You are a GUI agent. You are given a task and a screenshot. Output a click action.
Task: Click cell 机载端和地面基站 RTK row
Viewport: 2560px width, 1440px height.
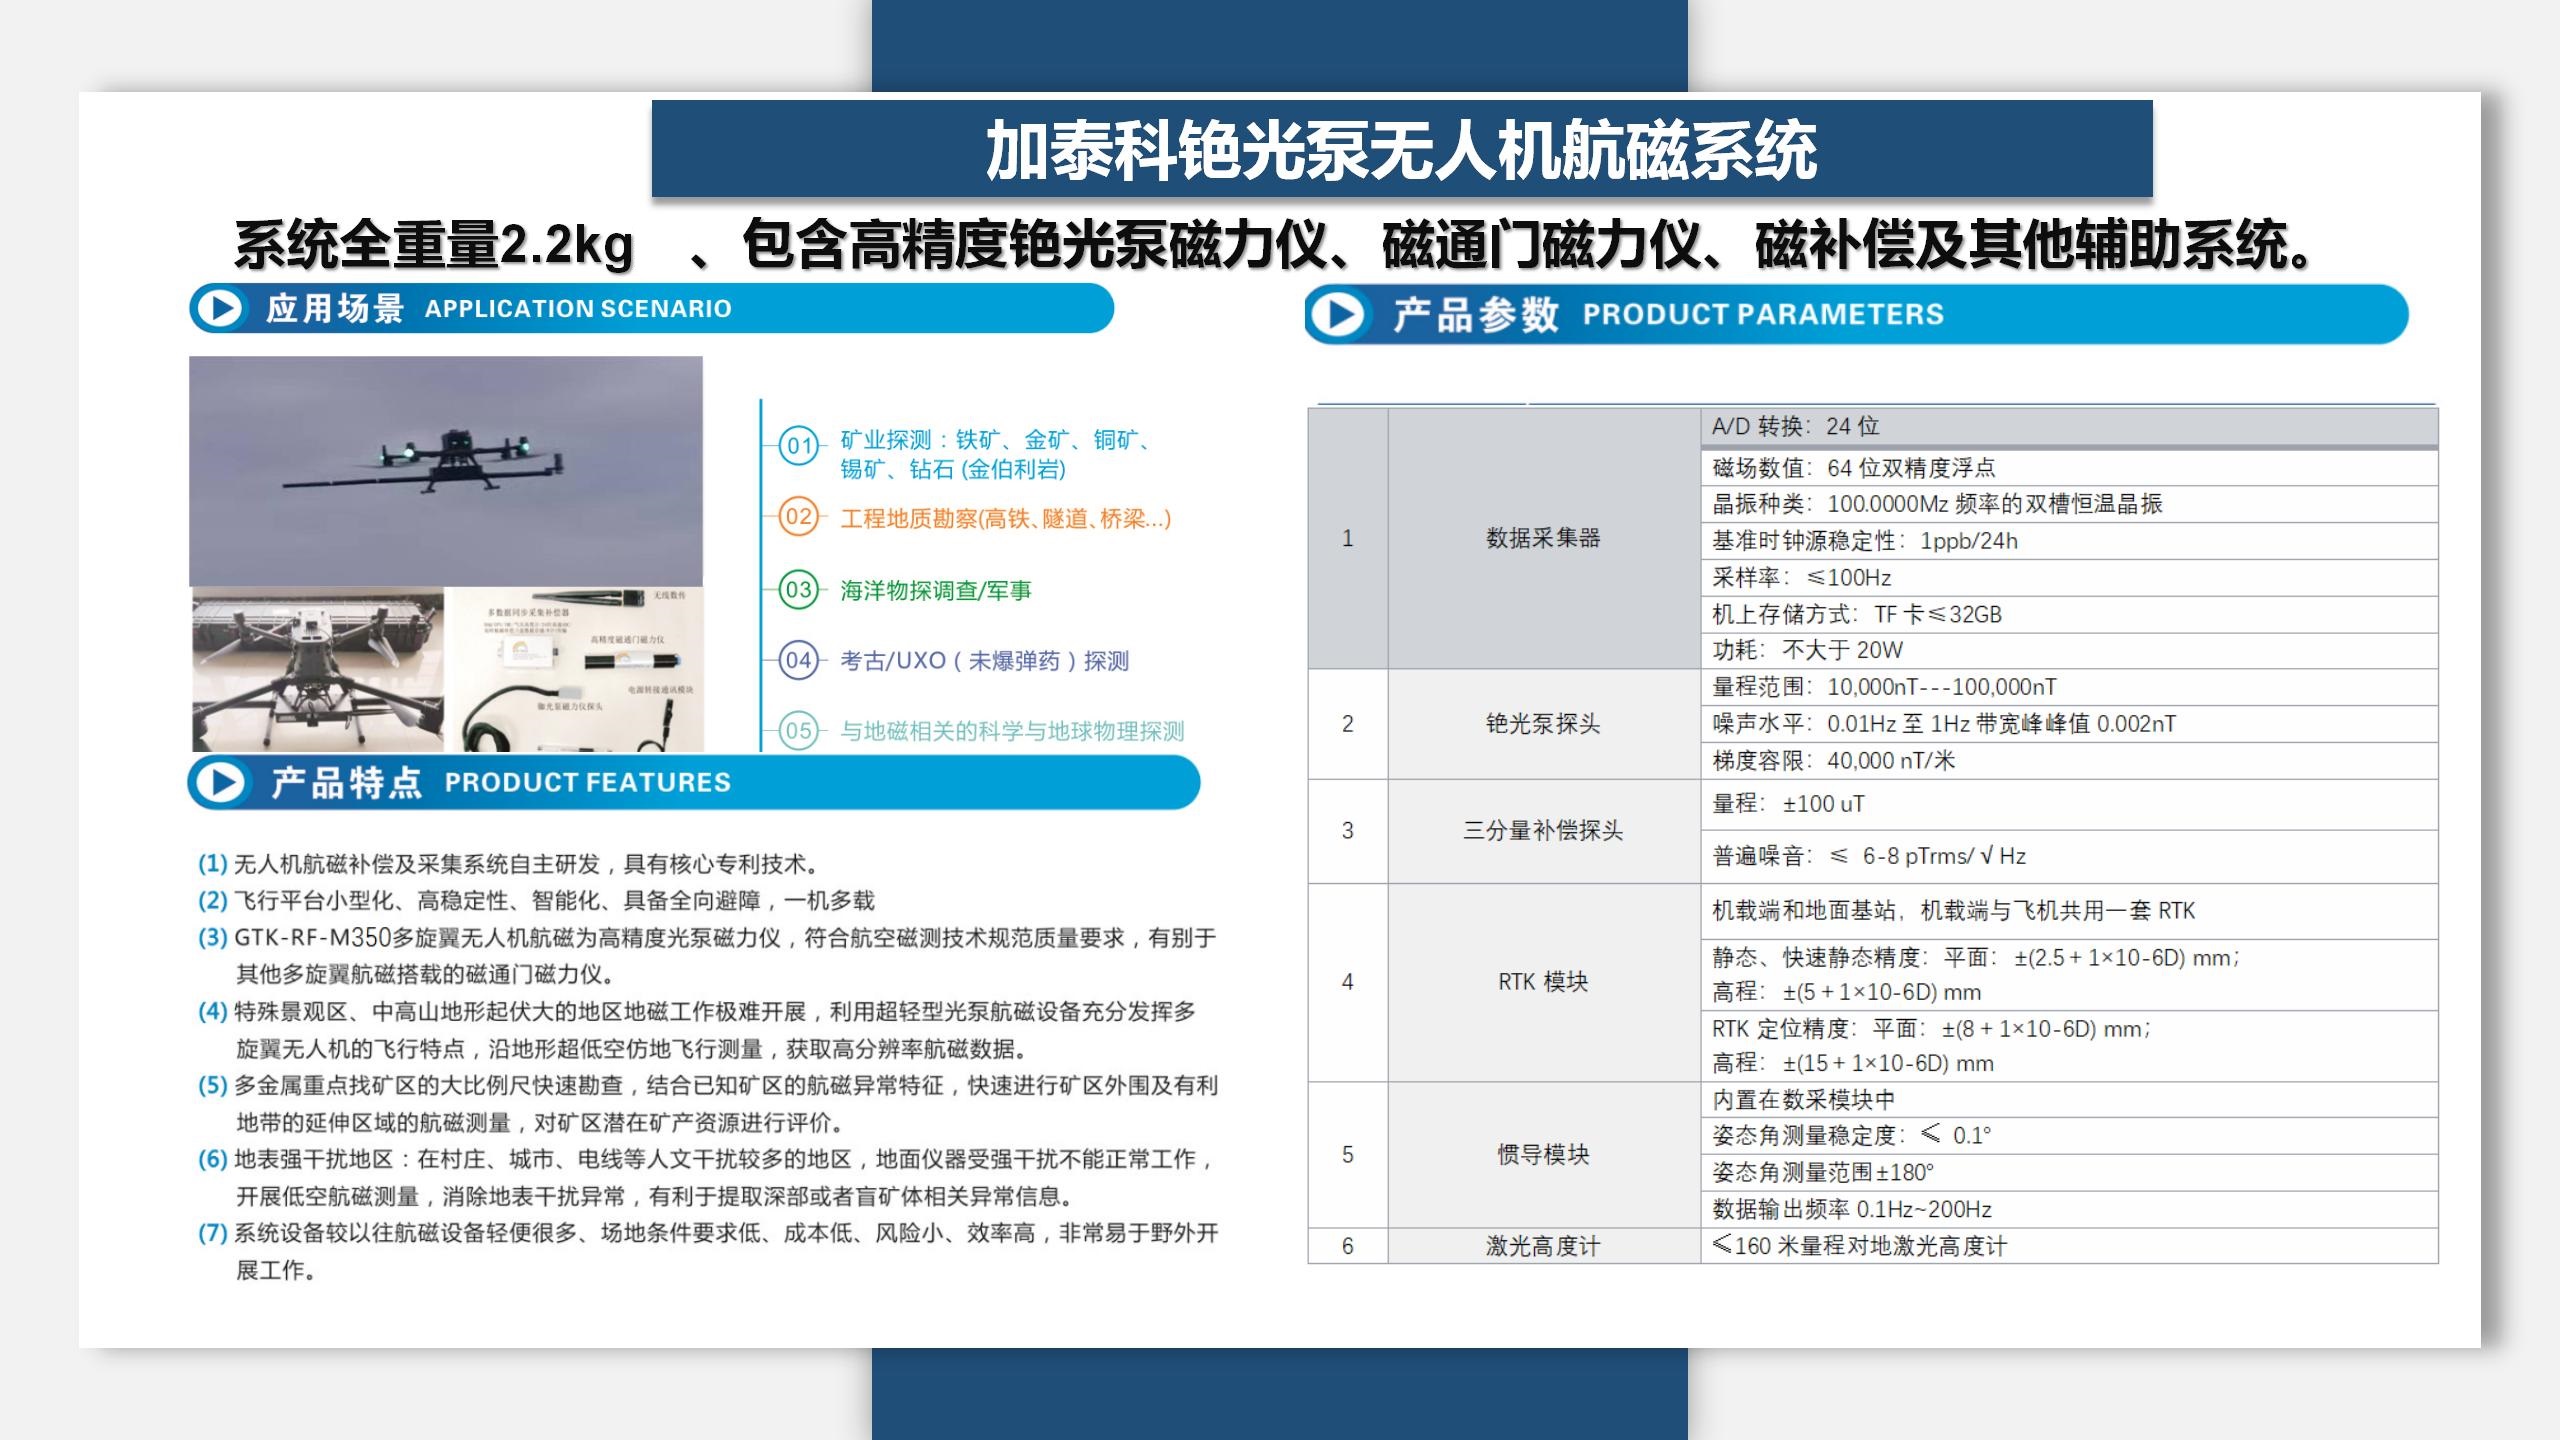[x=2069, y=911]
